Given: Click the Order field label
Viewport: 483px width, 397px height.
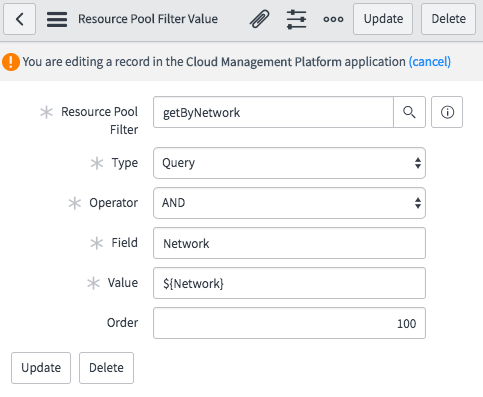Looking at the screenshot, I should click(x=122, y=323).
